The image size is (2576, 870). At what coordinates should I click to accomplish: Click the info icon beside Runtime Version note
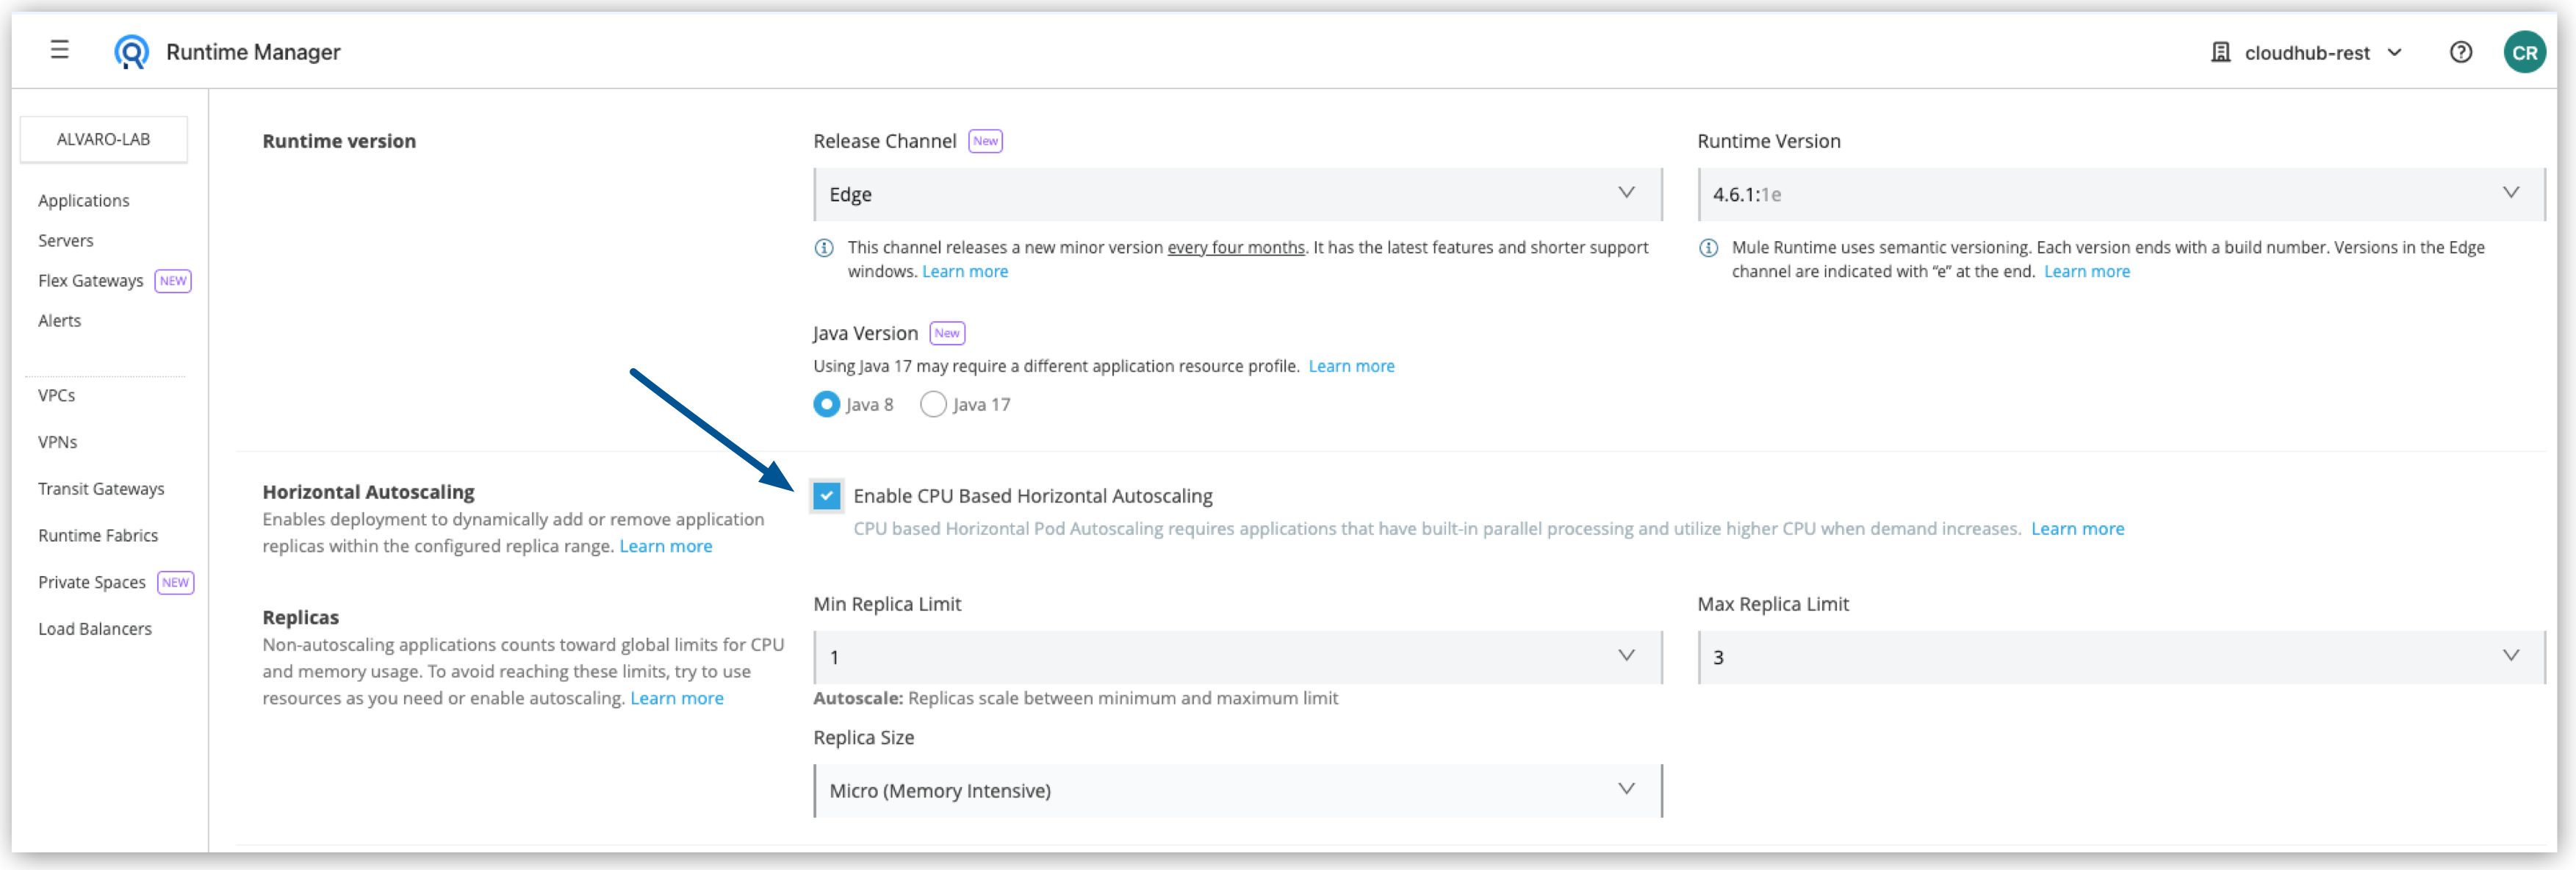tap(1708, 248)
